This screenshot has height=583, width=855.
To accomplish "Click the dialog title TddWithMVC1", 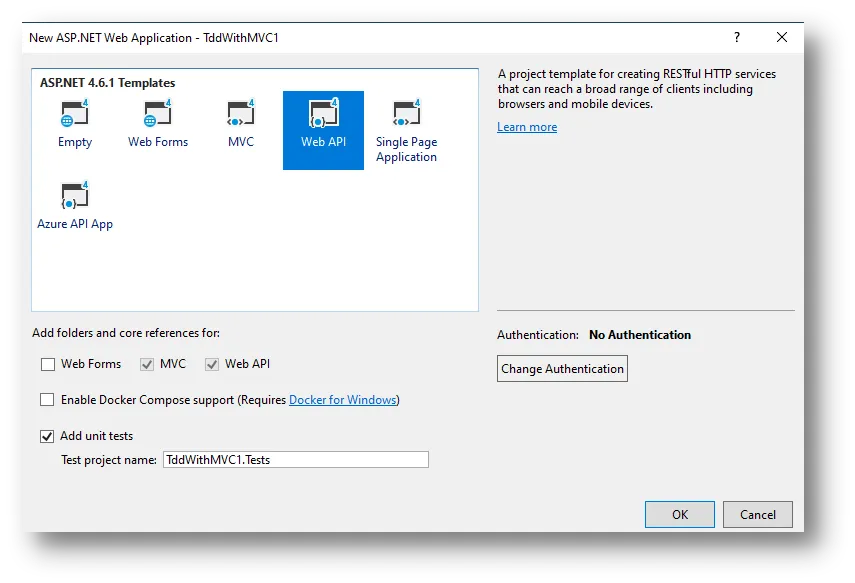I will [x=154, y=38].
